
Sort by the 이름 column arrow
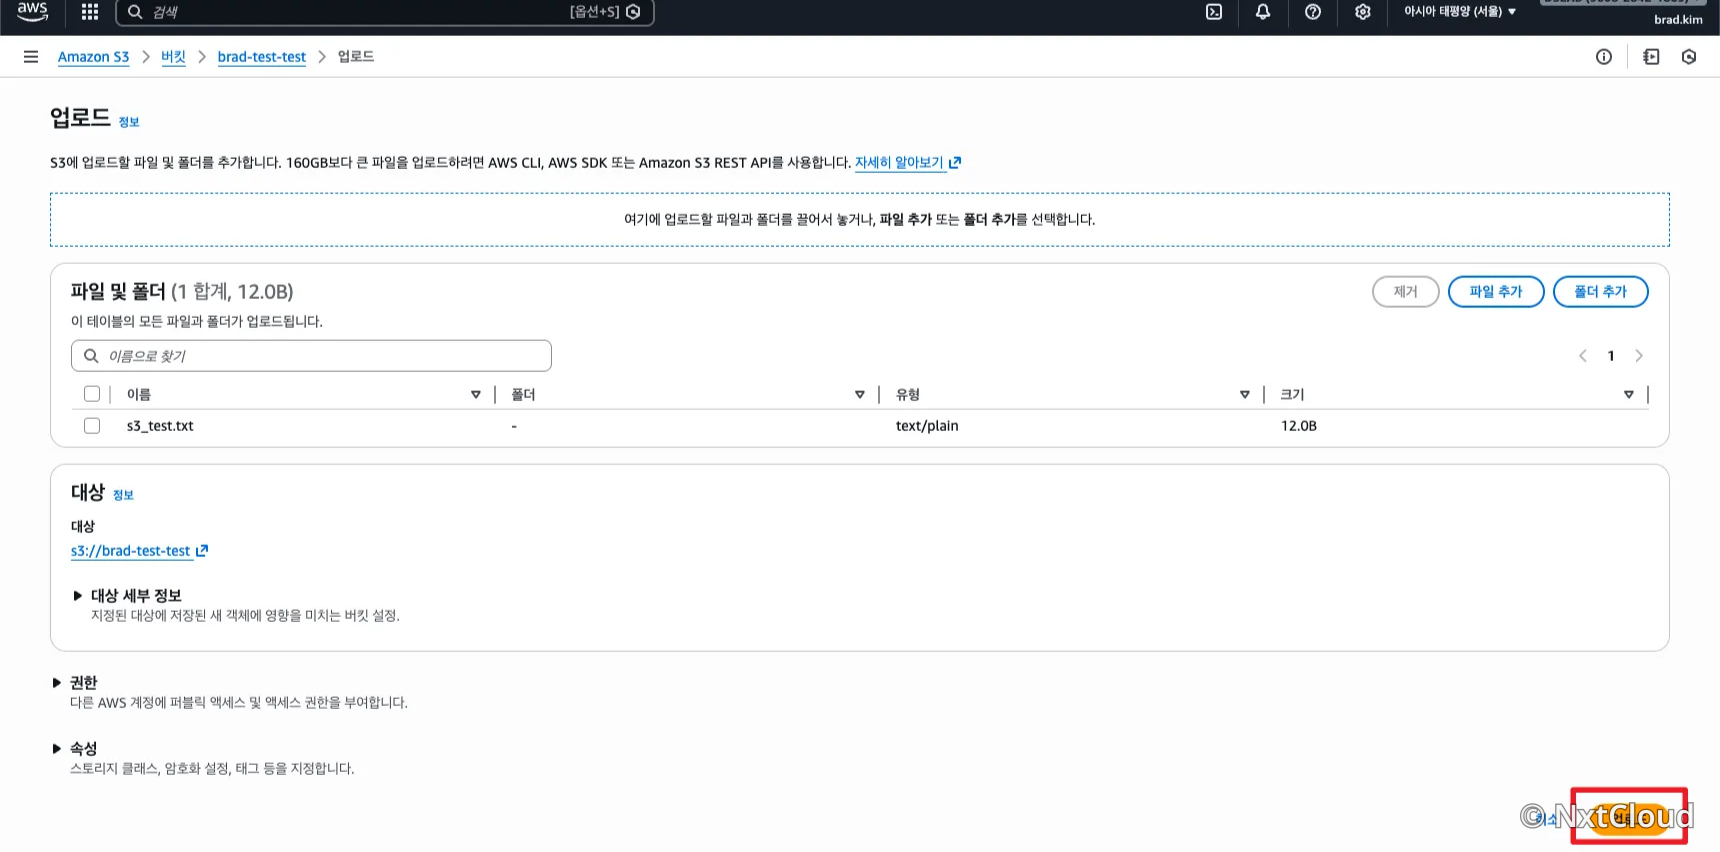[x=475, y=395]
